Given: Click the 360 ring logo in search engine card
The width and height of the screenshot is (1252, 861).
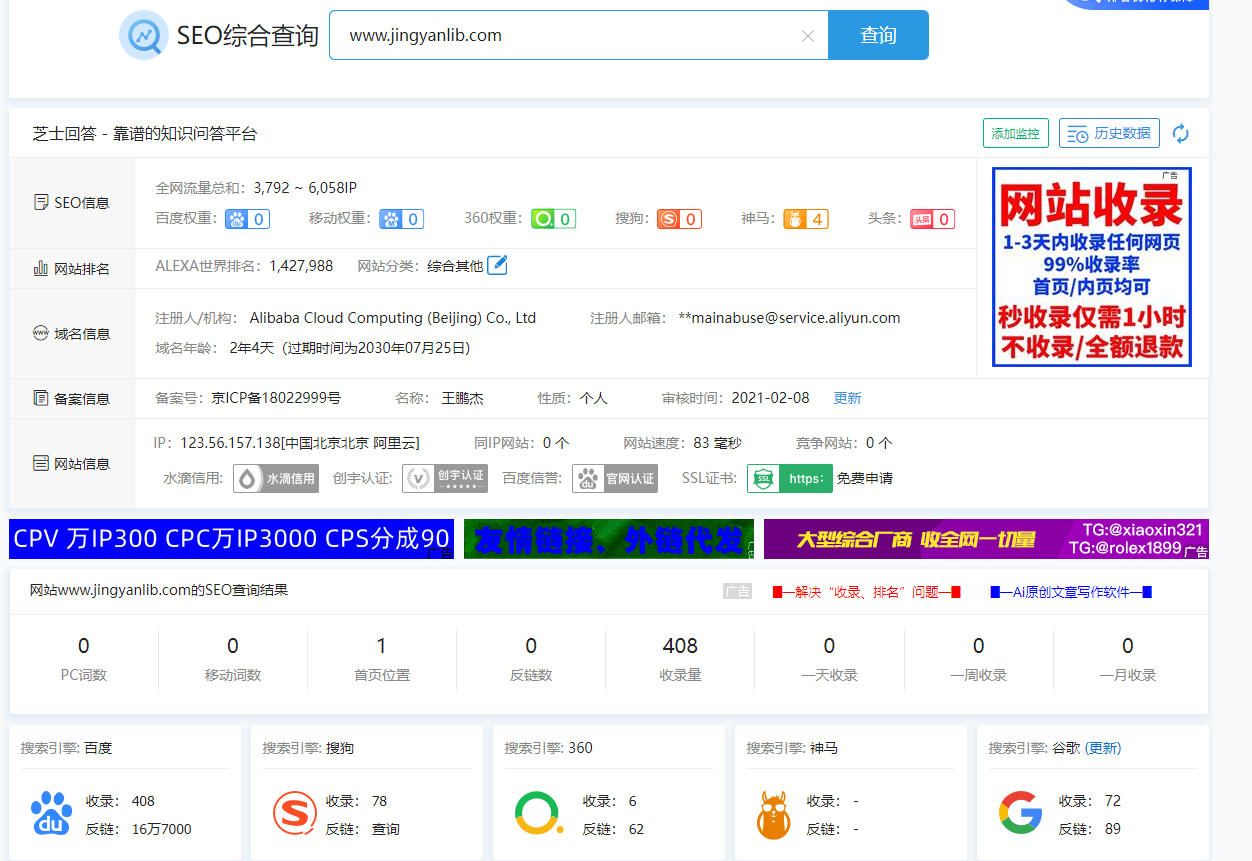Looking at the screenshot, I should [x=538, y=813].
